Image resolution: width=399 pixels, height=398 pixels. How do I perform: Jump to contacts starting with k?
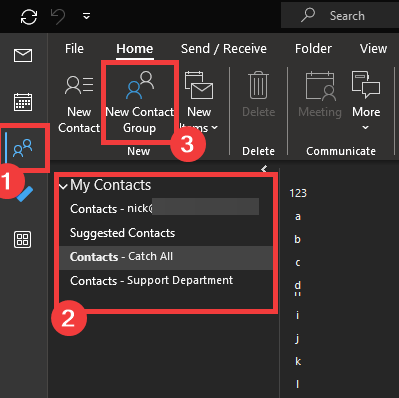coord(298,361)
